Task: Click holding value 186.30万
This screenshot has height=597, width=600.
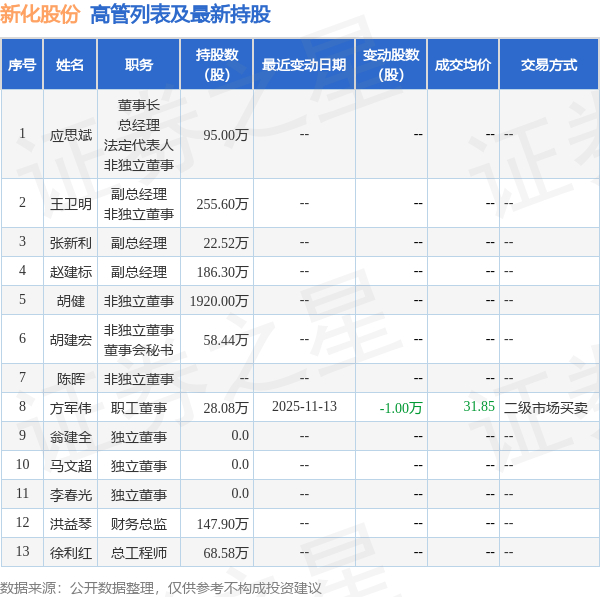Action: [x=222, y=272]
